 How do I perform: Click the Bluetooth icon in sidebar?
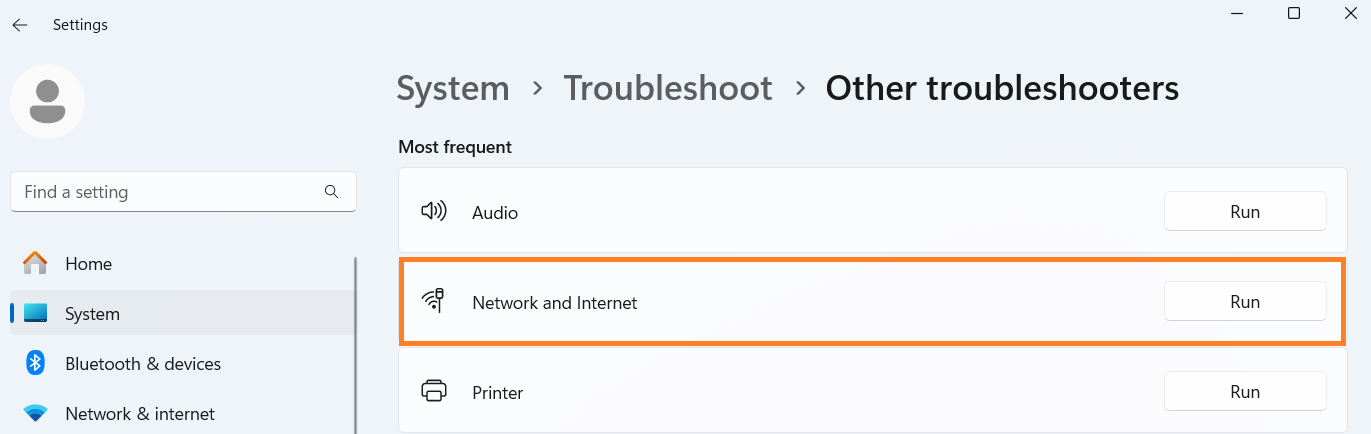click(x=35, y=363)
